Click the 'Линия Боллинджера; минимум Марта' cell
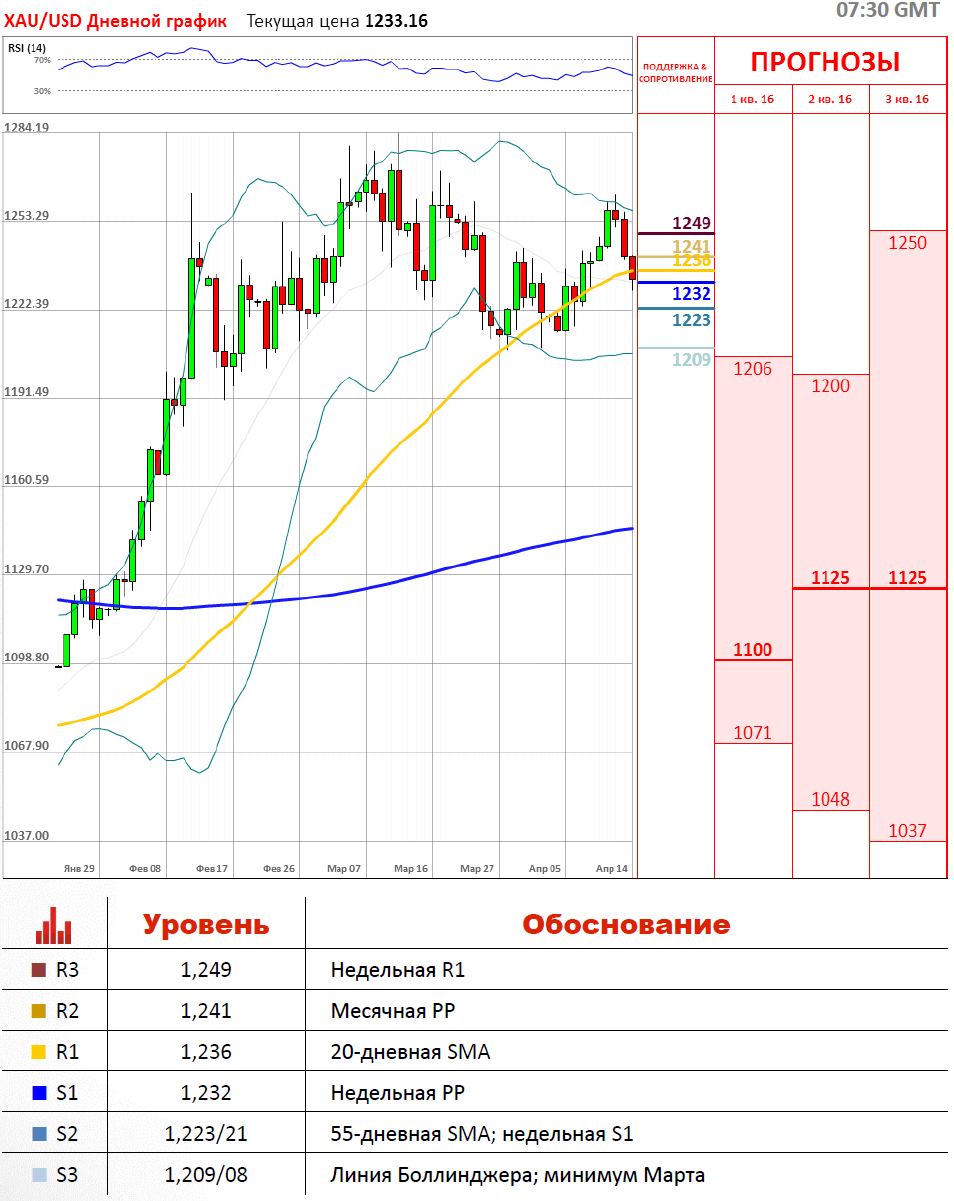This screenshot has height=1201, width=954. coord(518,1175)
